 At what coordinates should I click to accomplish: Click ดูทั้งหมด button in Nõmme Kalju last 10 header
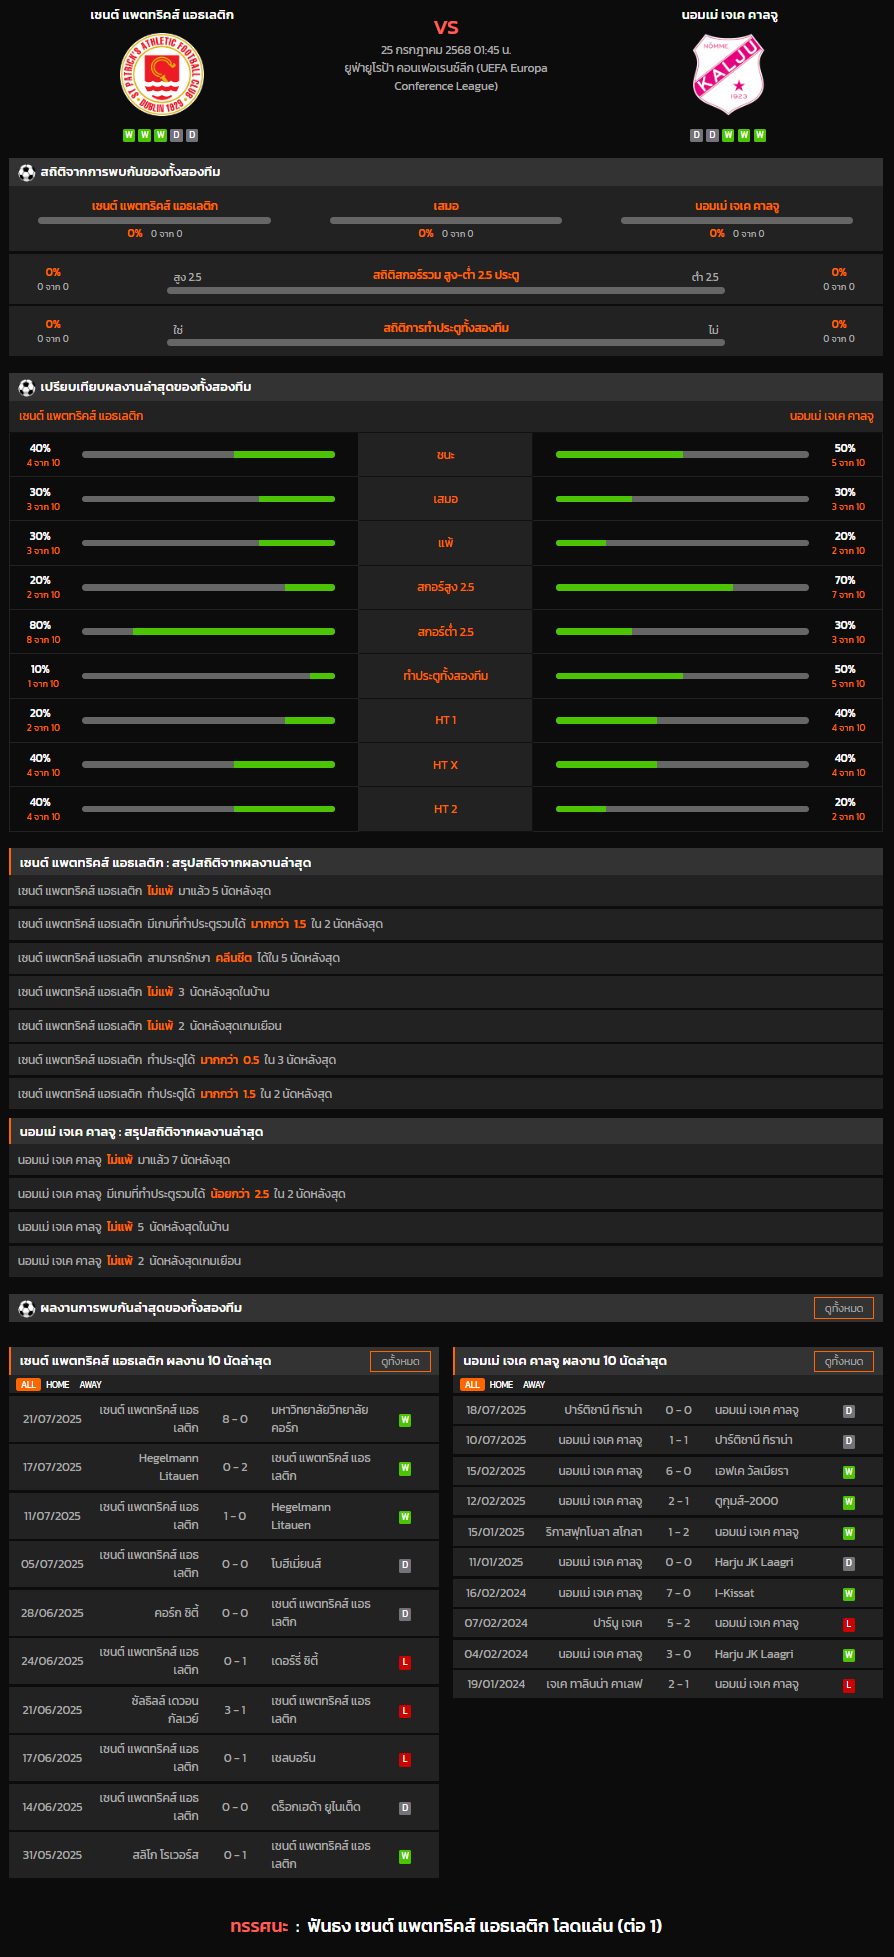click(x=844, y=1361)
